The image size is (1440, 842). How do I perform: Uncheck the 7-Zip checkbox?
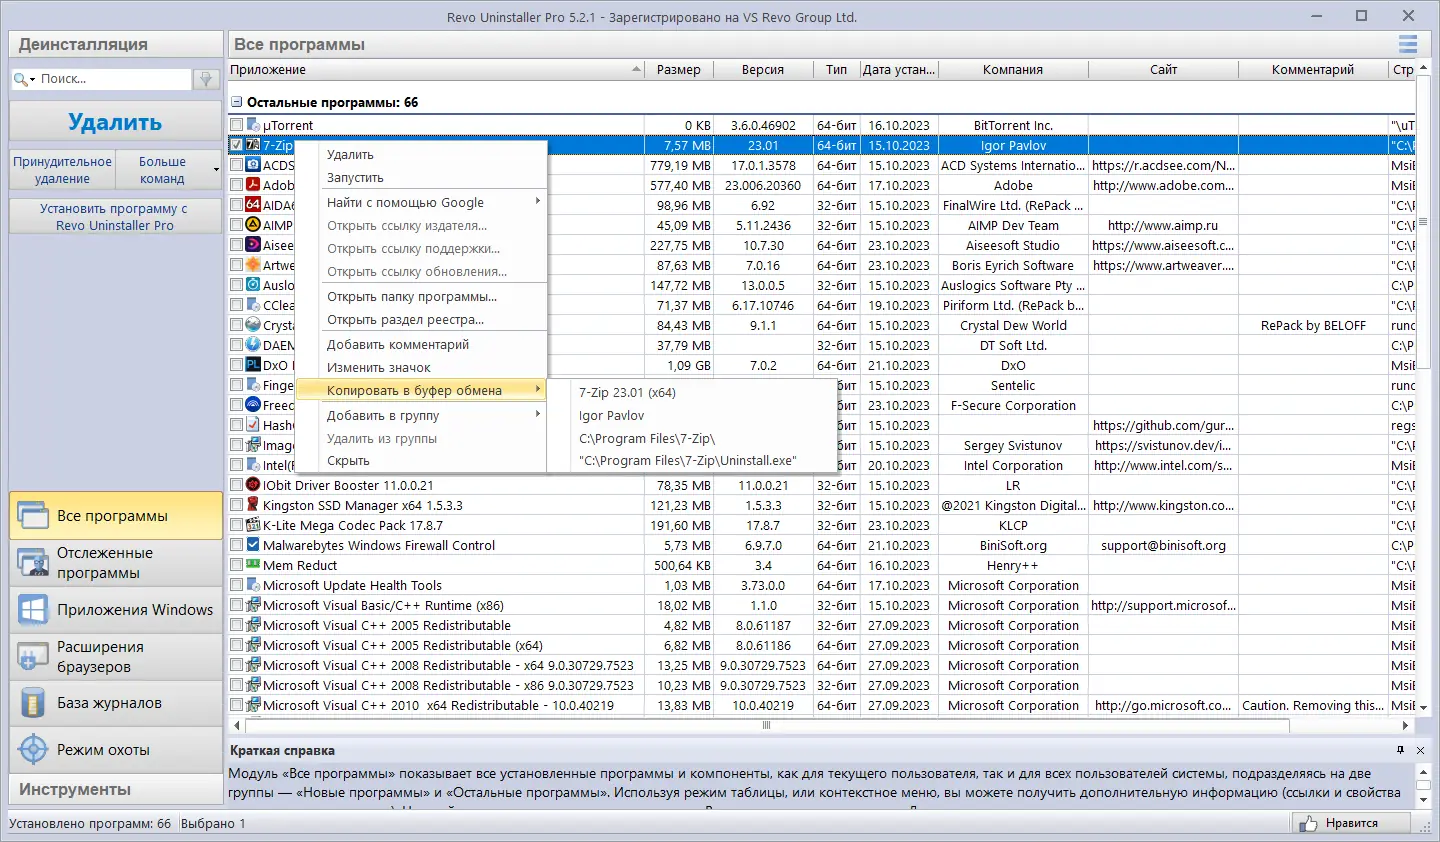click(x=236, y=145)
